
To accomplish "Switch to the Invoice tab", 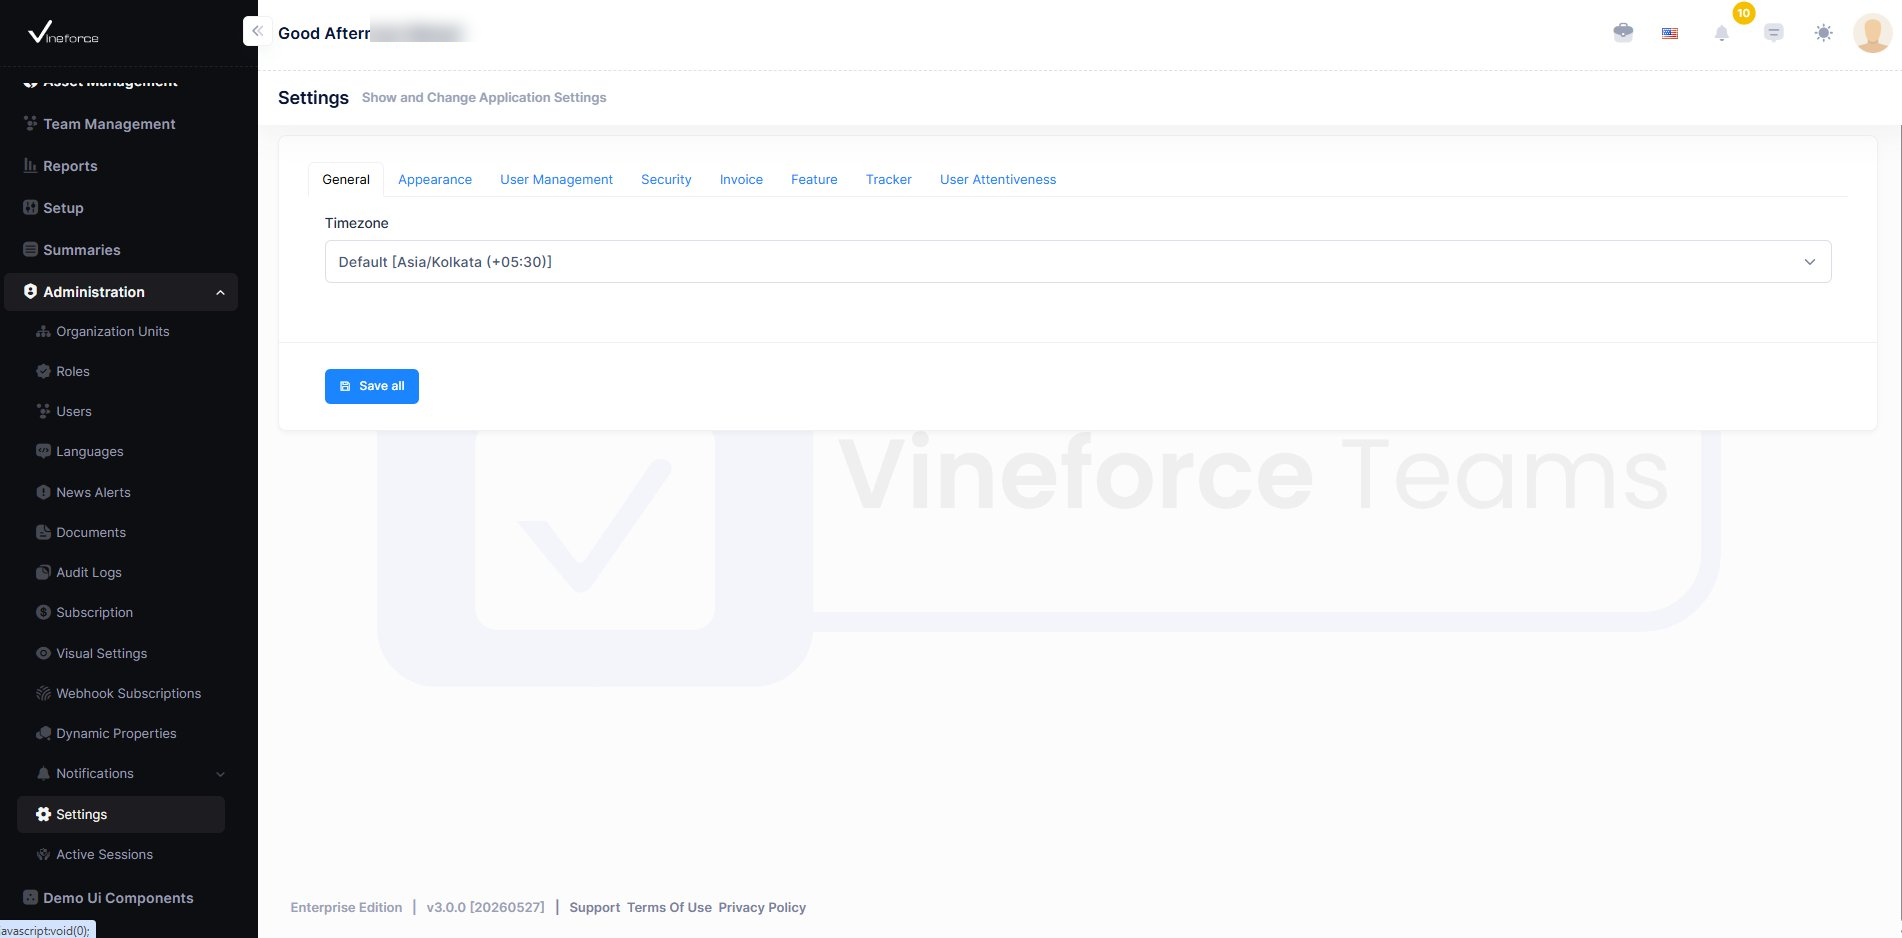I will click(x=741, y=180).
